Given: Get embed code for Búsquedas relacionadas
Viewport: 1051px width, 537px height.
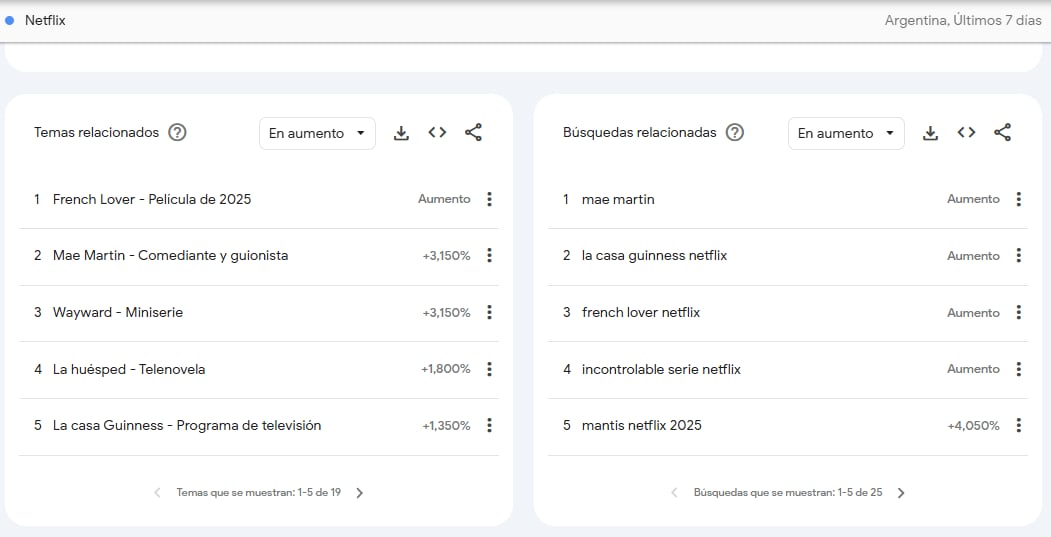Looking at the screenshot, I should [966, 133].
